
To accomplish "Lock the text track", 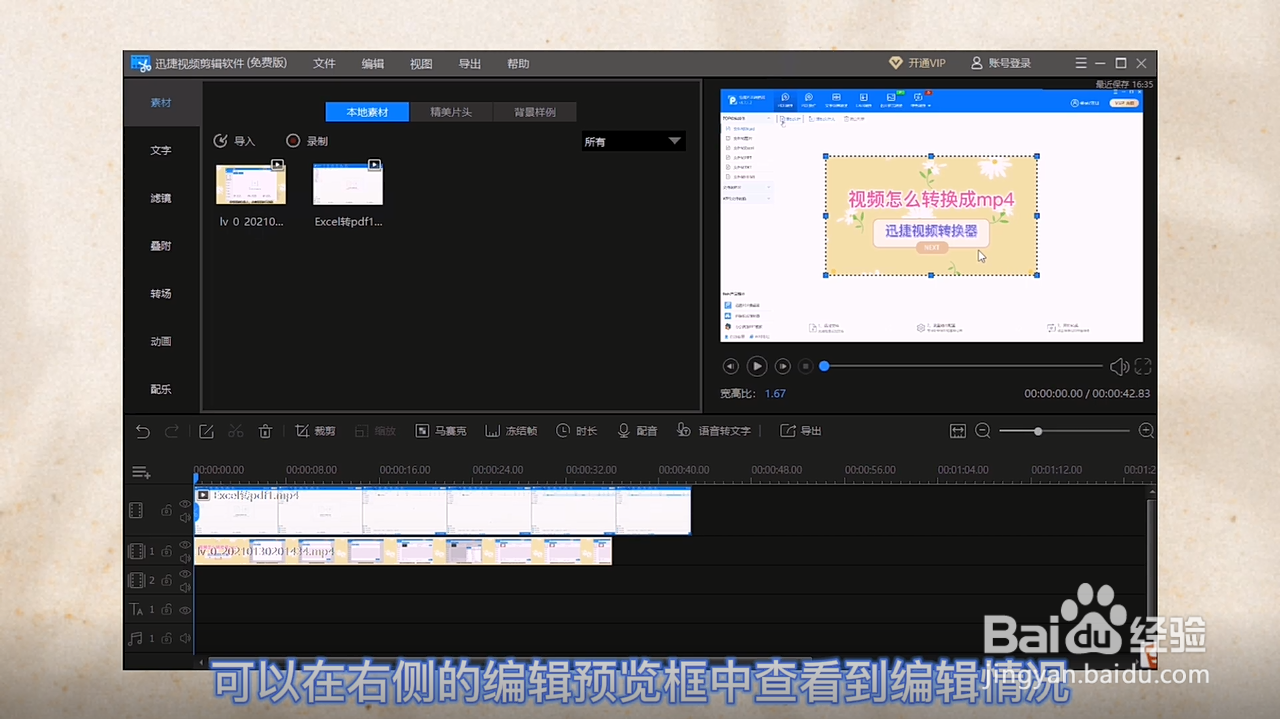I will [167, 609].
